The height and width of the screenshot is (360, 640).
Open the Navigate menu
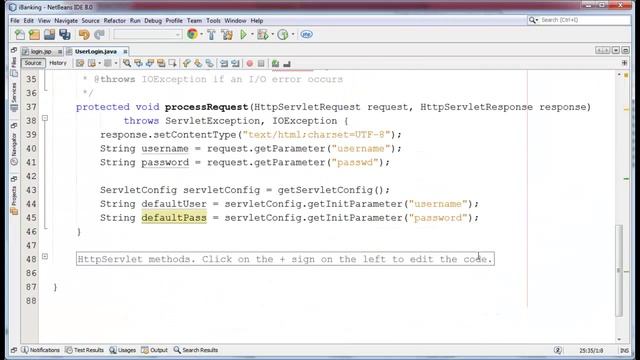pos(66,20)
